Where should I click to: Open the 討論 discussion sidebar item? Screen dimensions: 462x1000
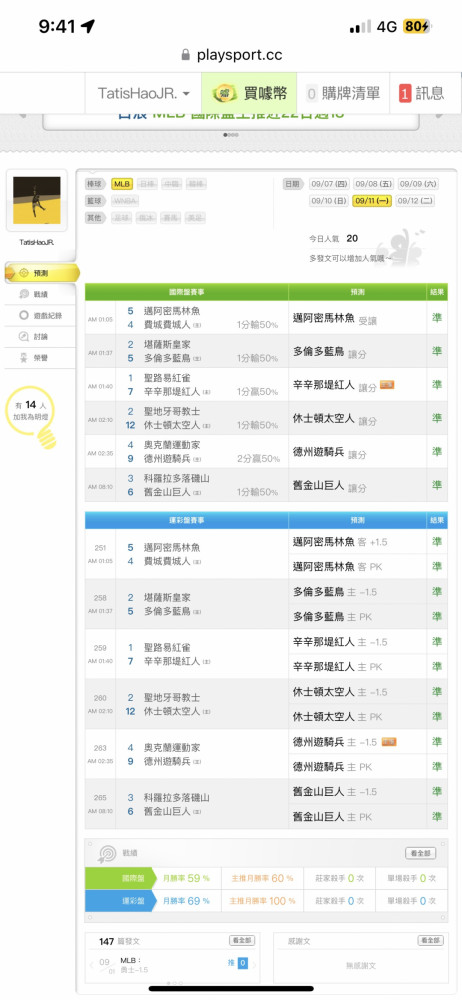[x=40, y=336]
